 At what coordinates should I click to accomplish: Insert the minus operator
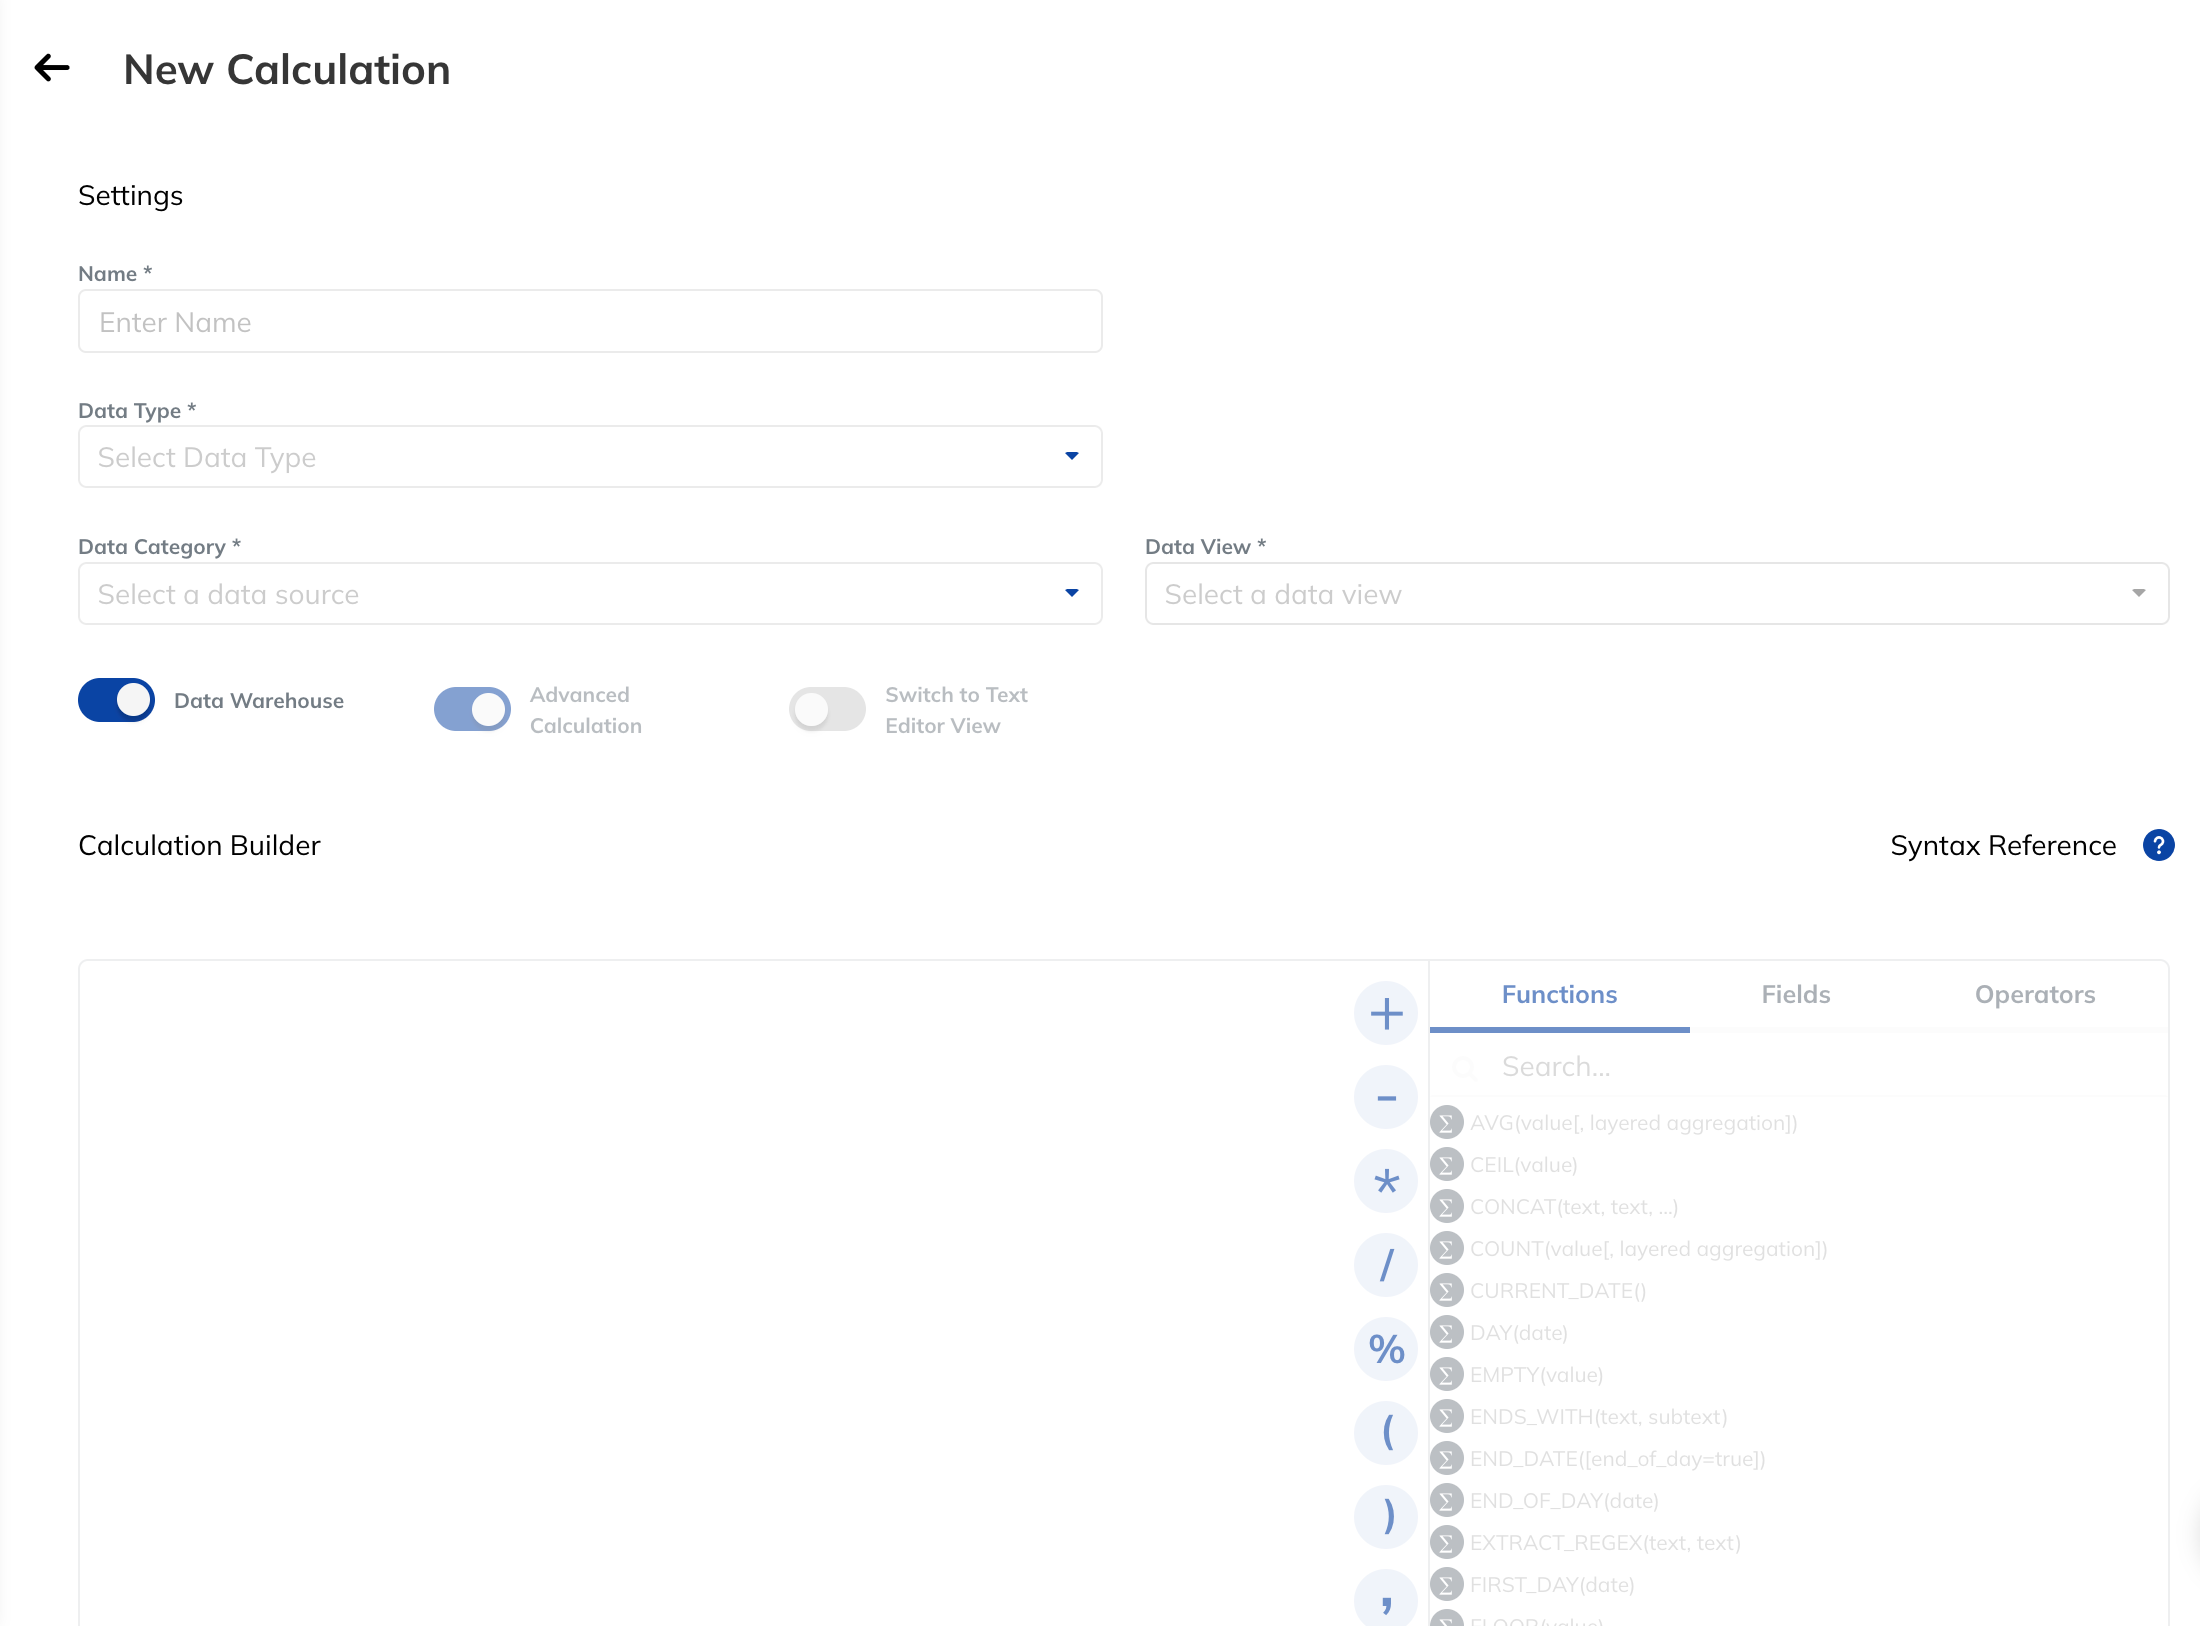1386,1097
